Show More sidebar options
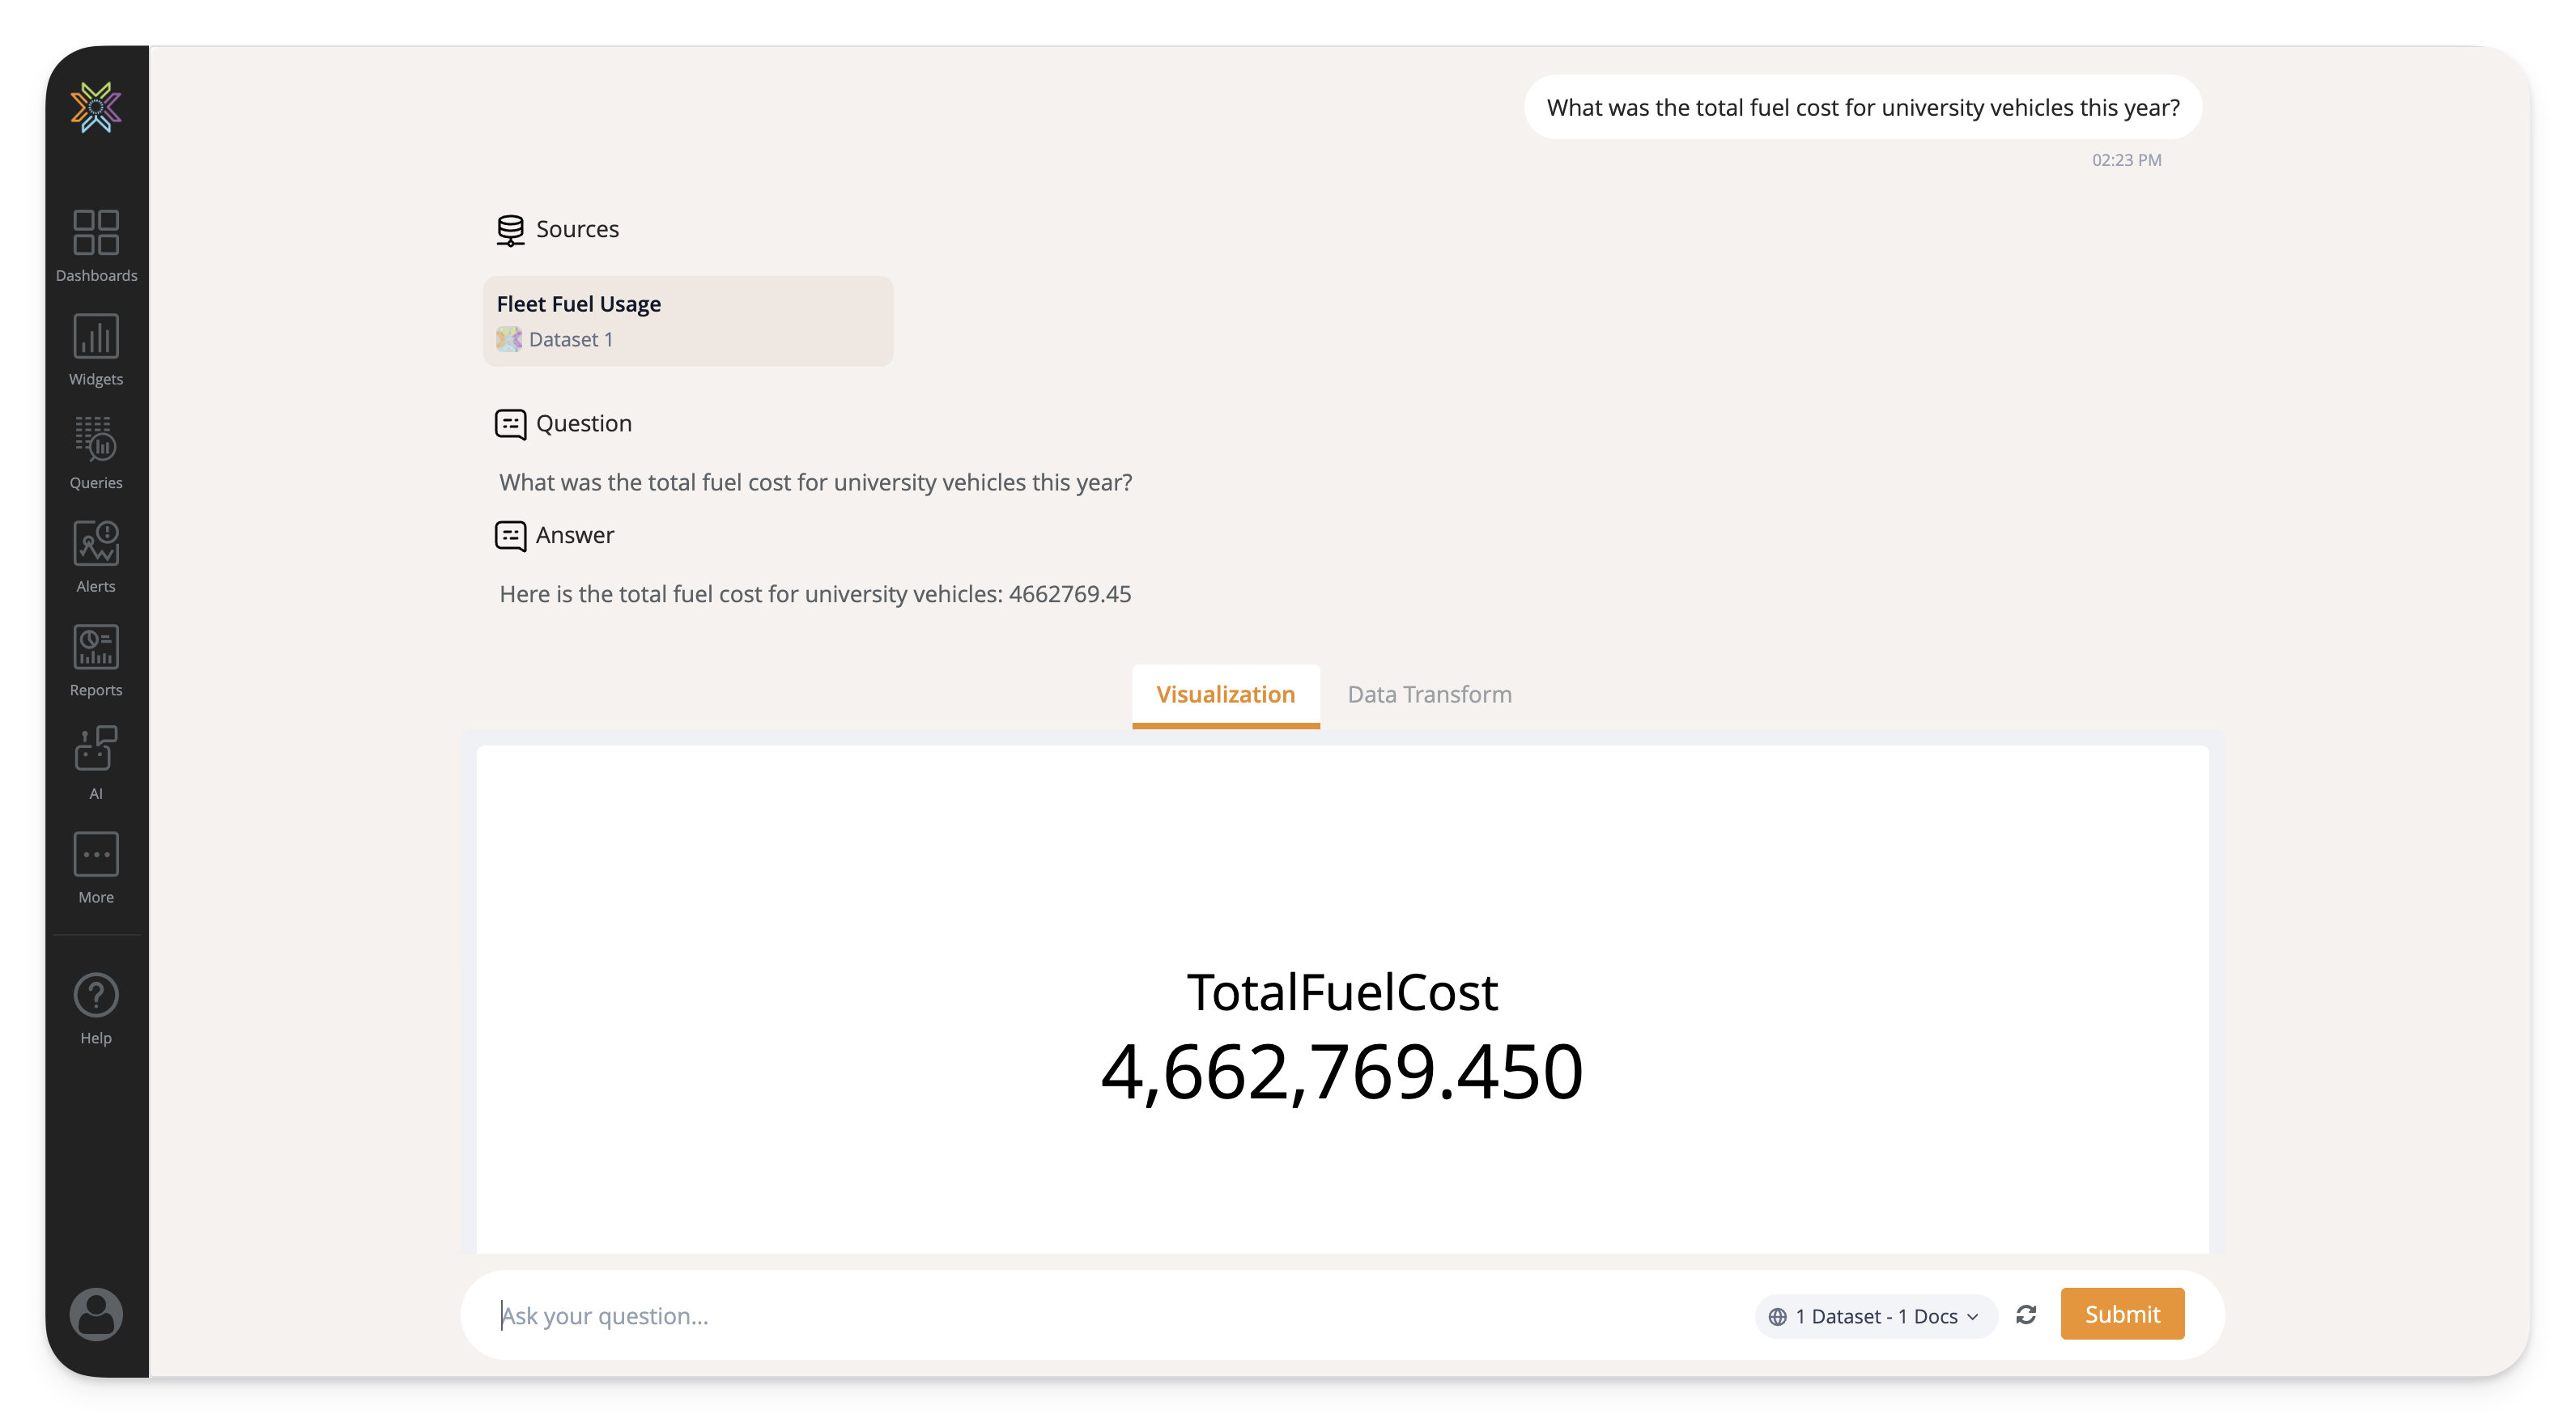This screenshot has width=2576, height=1423. (x=96, y=867)
